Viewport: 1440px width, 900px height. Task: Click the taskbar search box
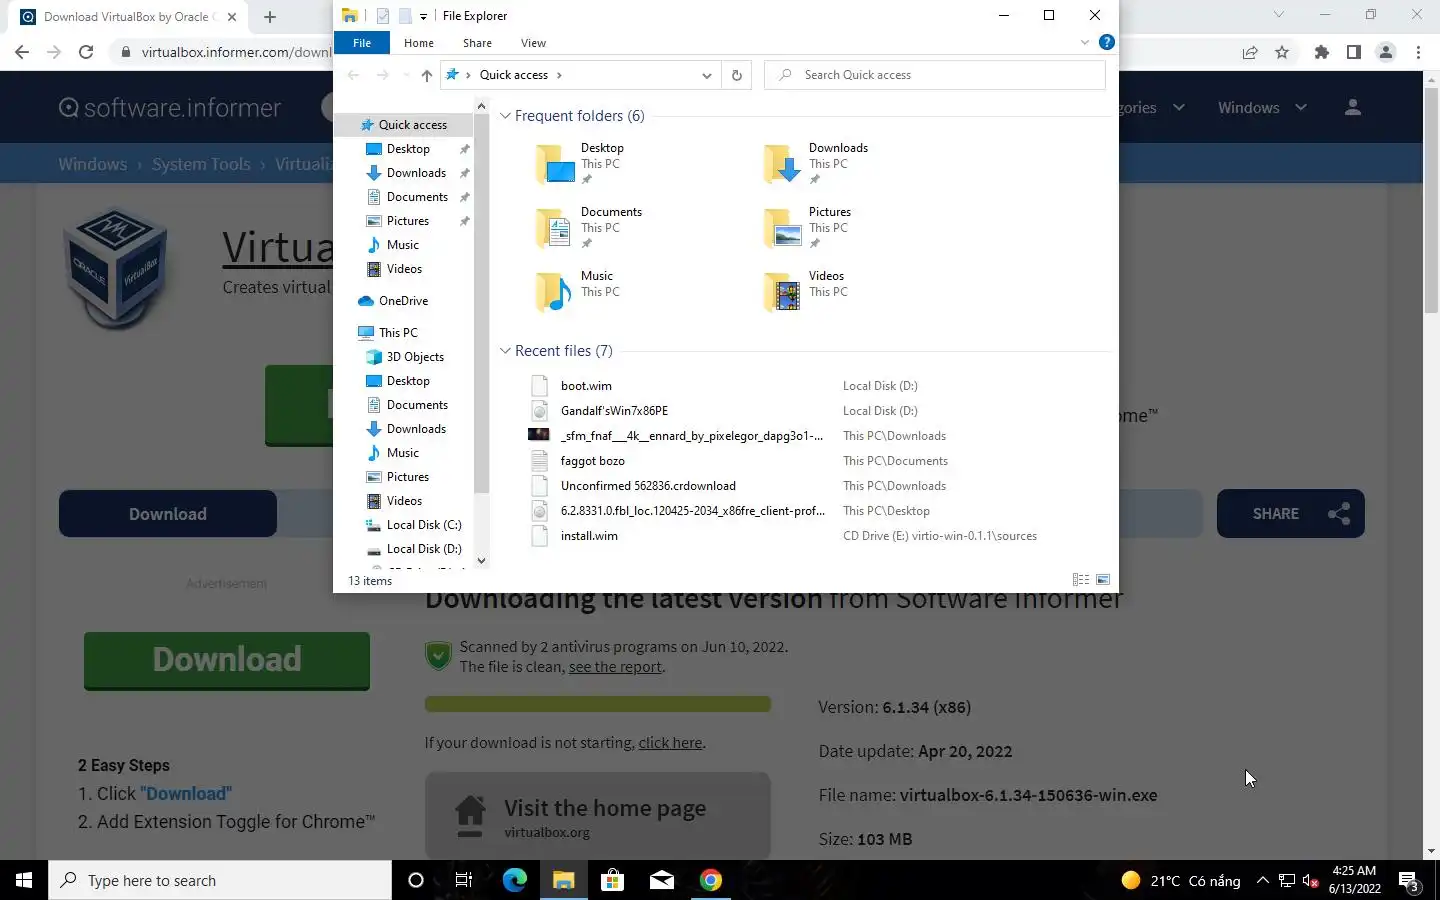pos(220,880)
